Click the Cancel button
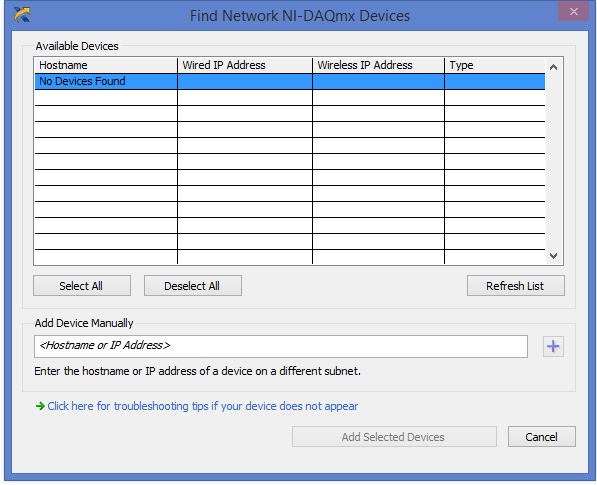 click(x=541, y=437)
